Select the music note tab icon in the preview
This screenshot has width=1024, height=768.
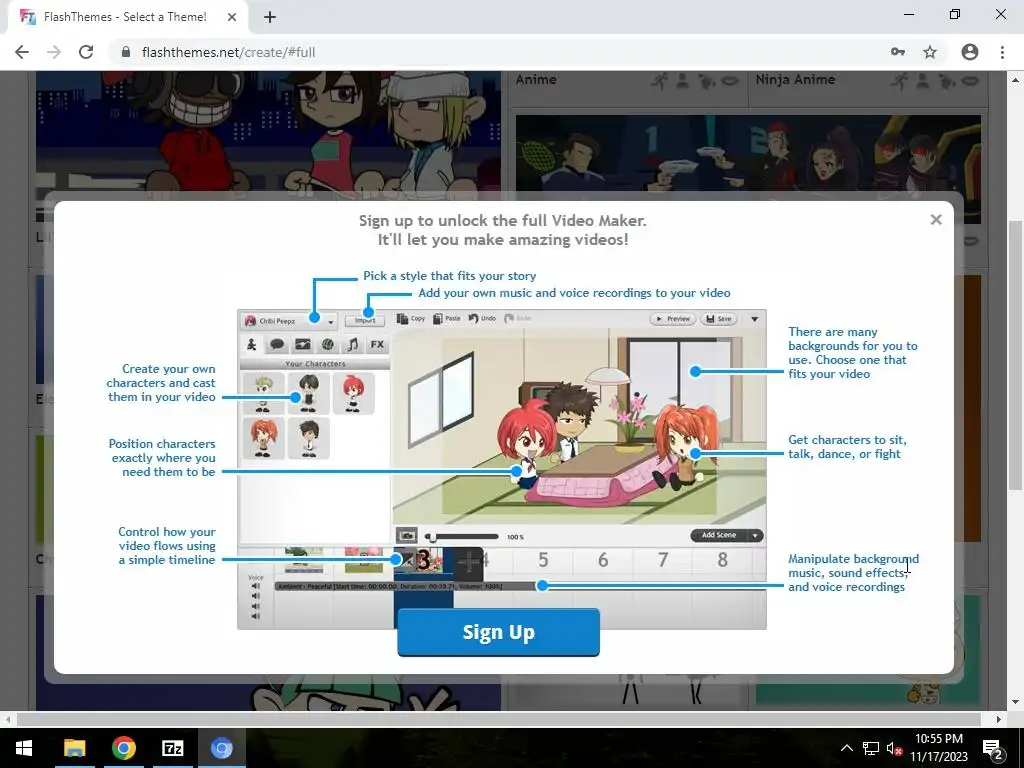(x=353, y=344)
